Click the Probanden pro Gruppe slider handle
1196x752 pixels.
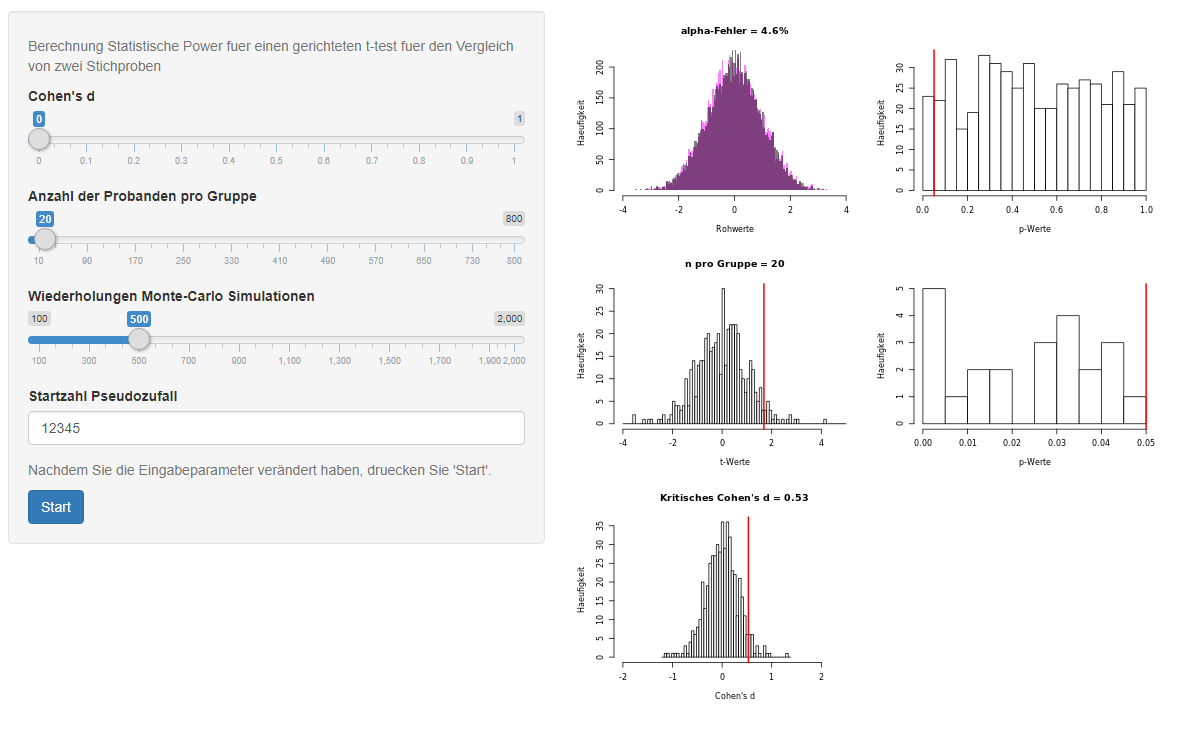click(x=45, y=239)
